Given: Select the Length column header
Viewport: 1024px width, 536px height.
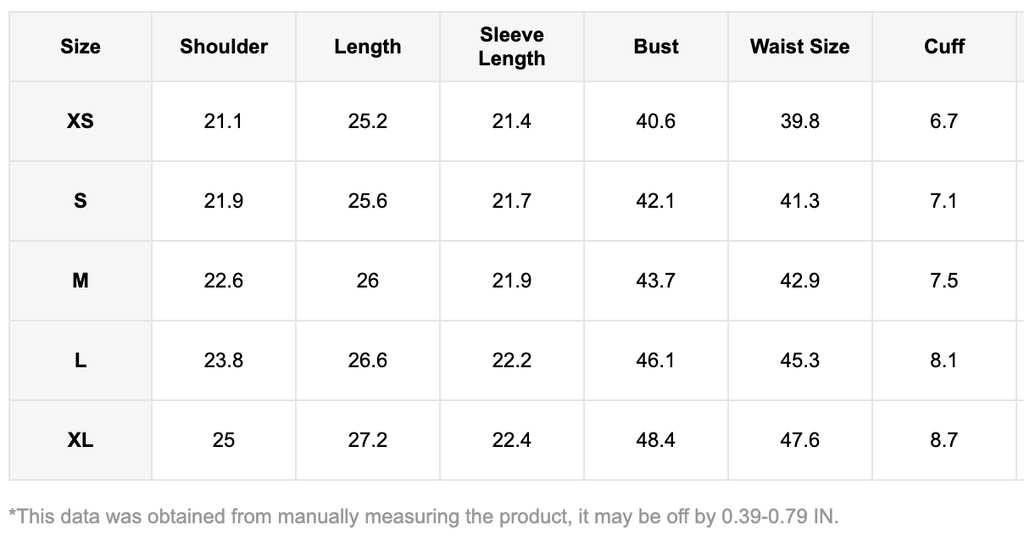Looking at the screenshot, I should 367,47.
